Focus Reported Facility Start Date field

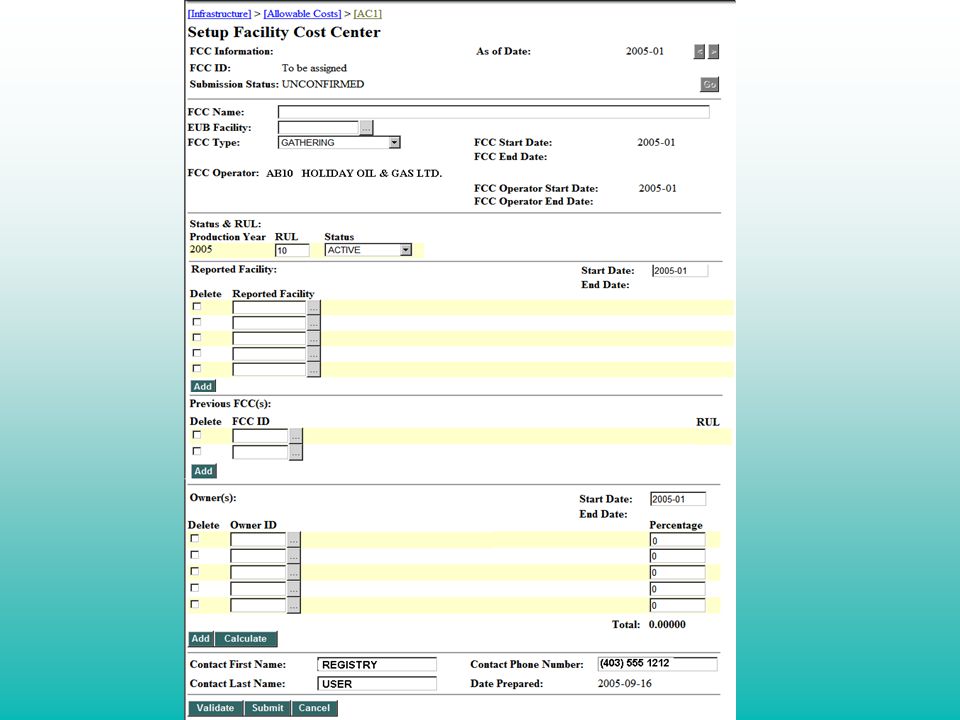pyautogui.click(x=680, y=271)
